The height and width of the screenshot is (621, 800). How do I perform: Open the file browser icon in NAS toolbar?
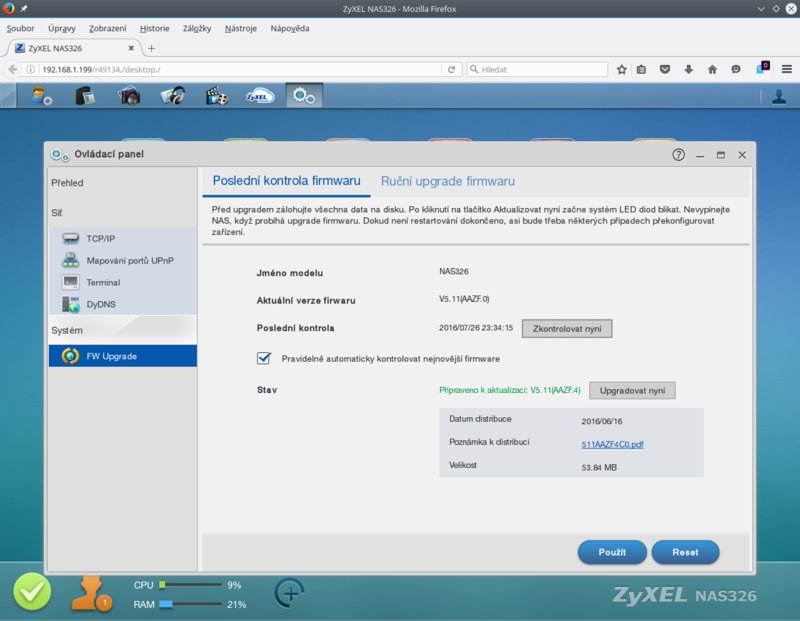click(x=85, y=95)
